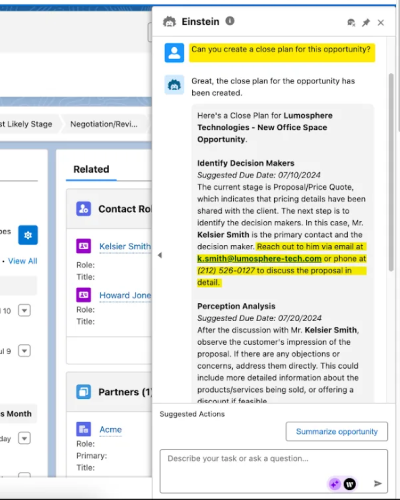The height and width of the screenshot is (500, 400).
Task: Select the Negotiation/Review stage in path
Action: click(x=104, y=124)
